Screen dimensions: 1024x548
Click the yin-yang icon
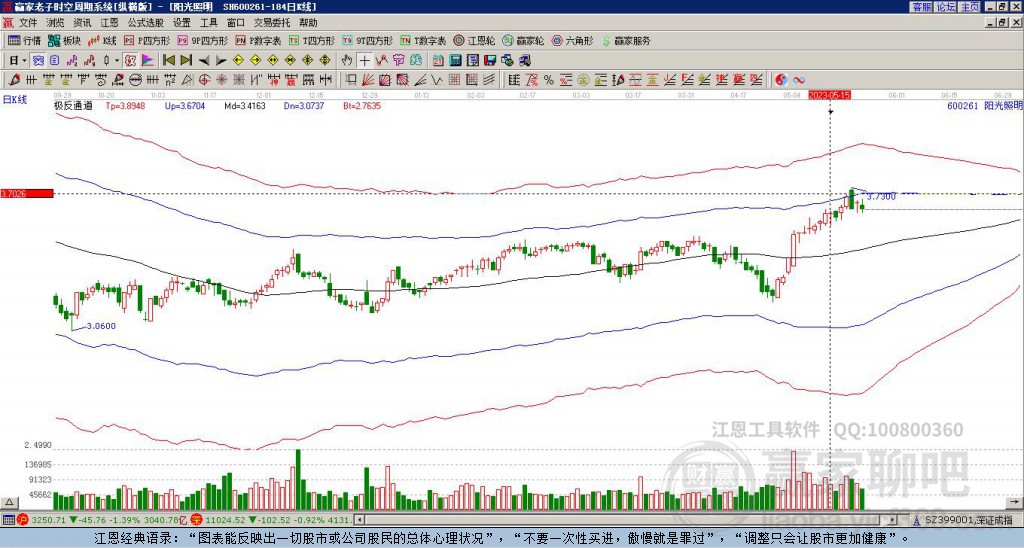[x=781, y=80]
